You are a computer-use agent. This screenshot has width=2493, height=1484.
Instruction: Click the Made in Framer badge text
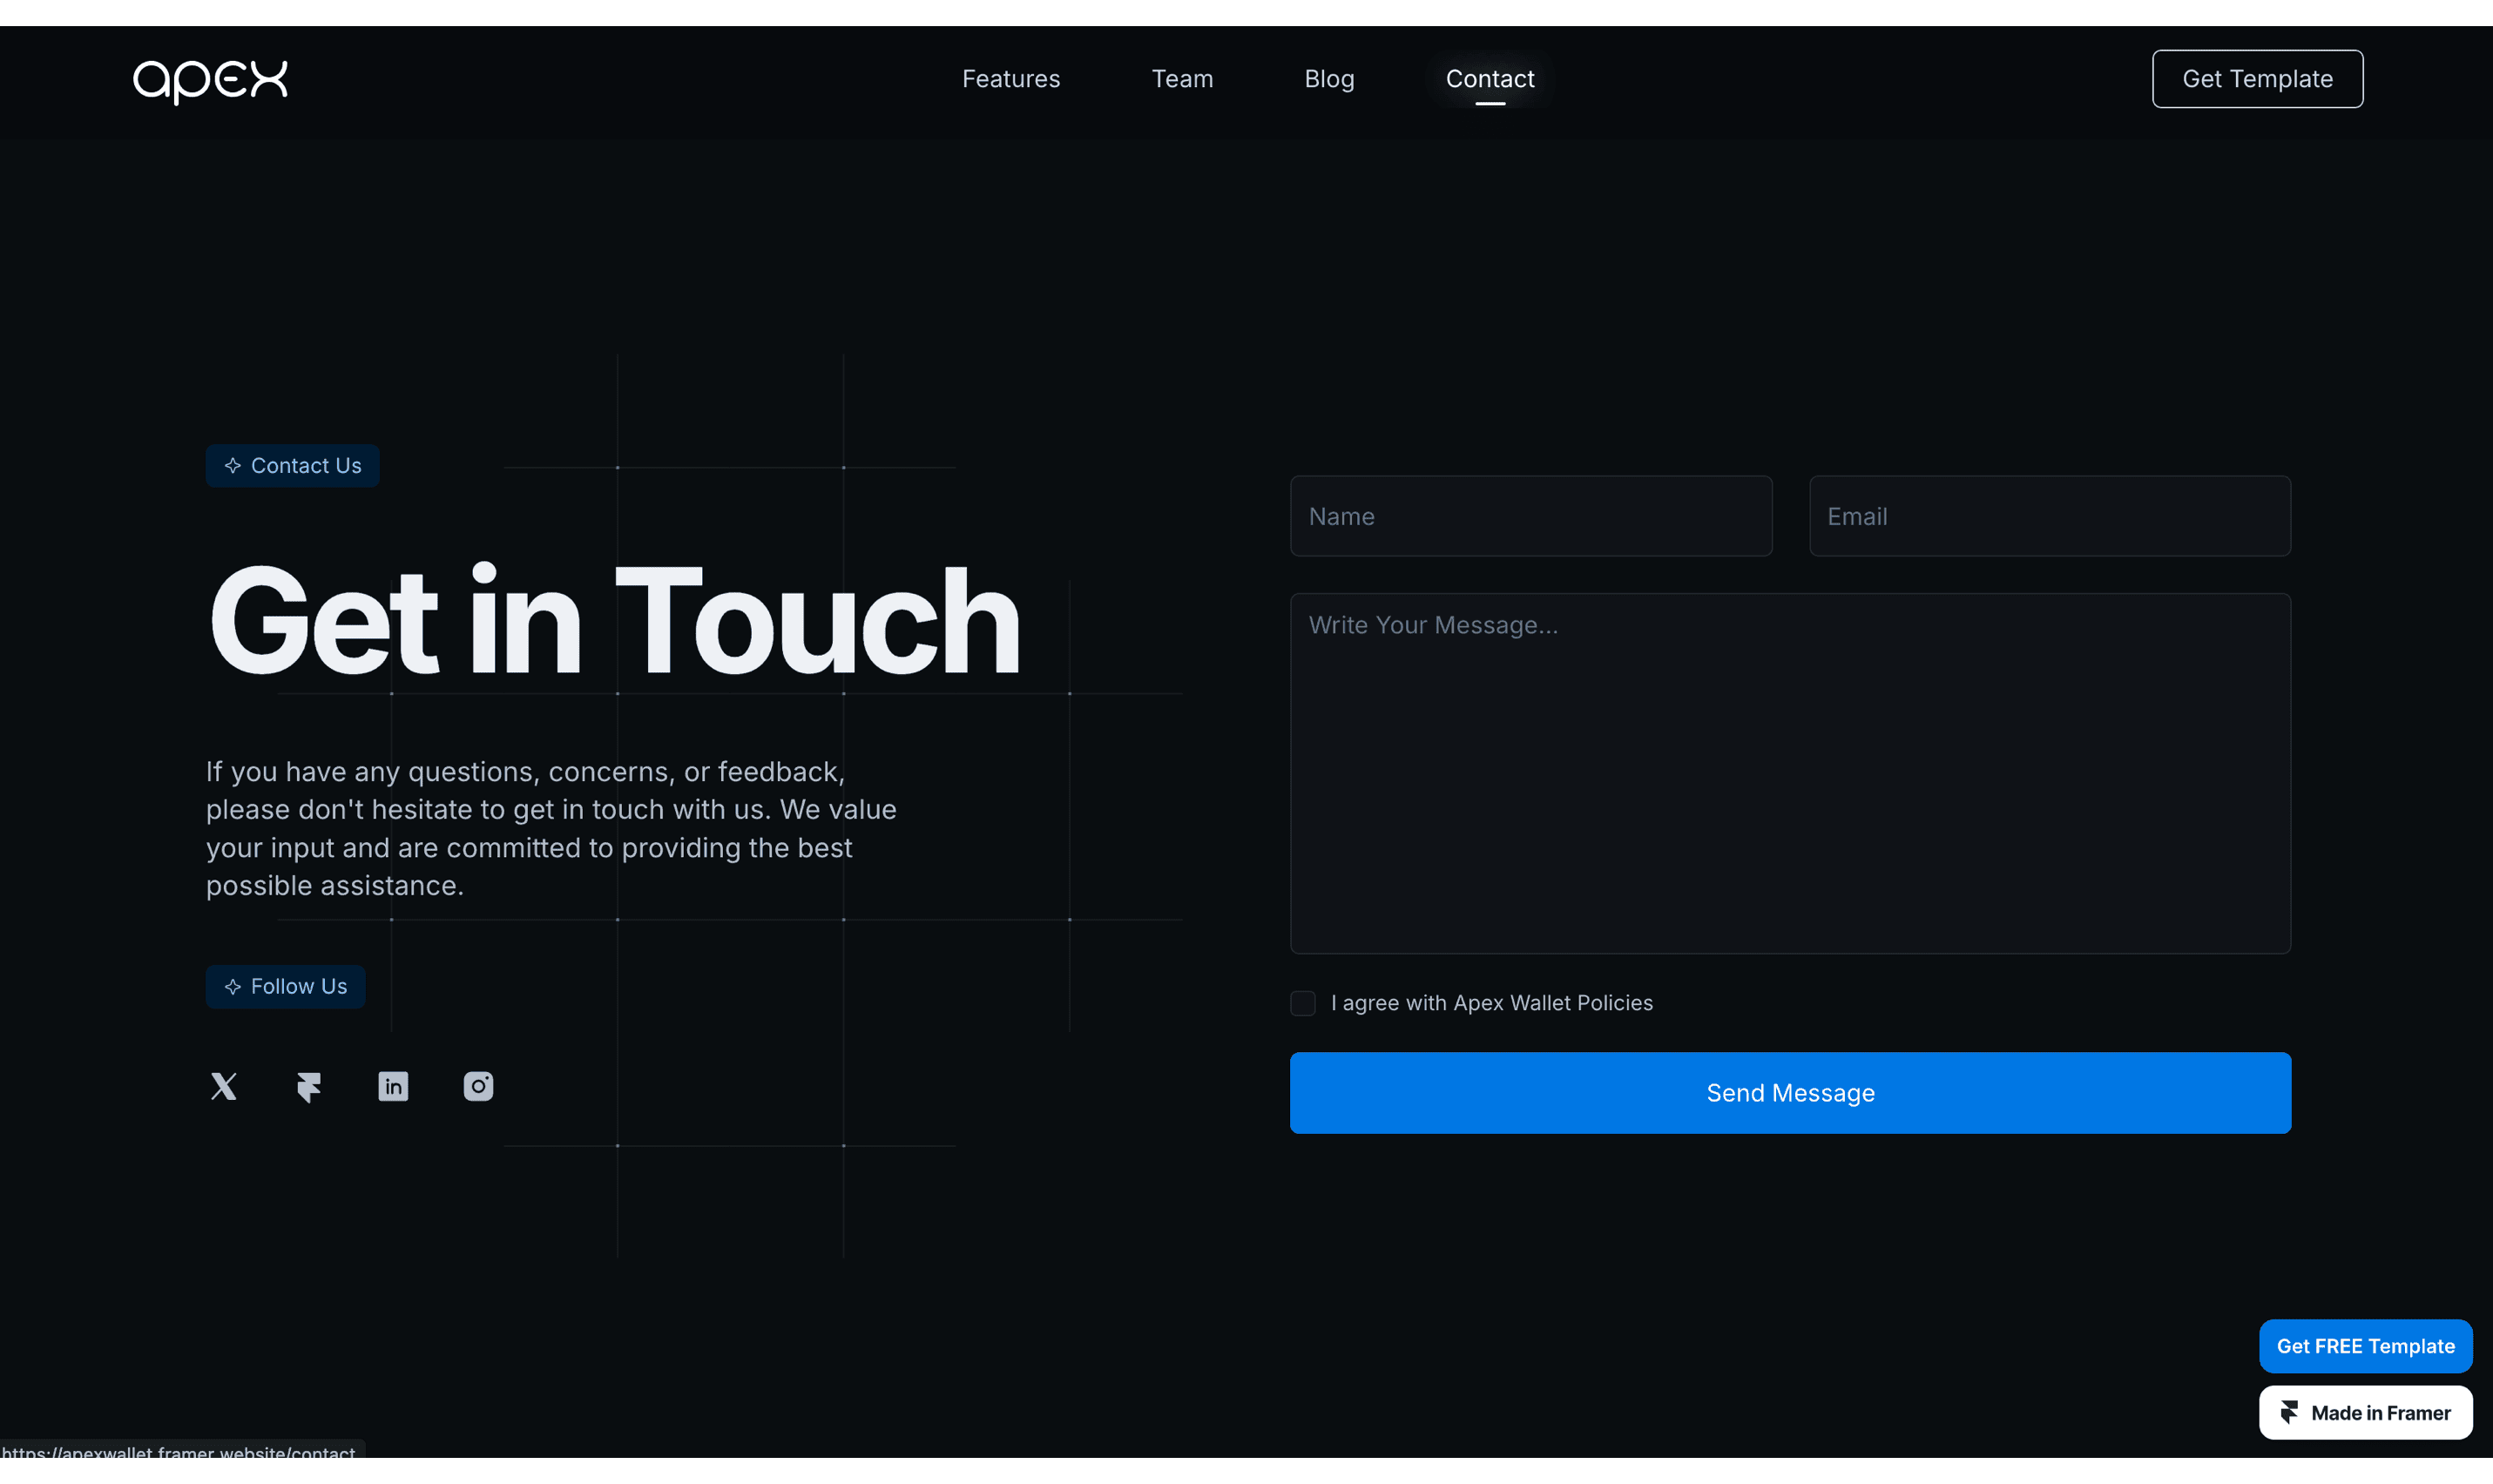(2380, 1413)
